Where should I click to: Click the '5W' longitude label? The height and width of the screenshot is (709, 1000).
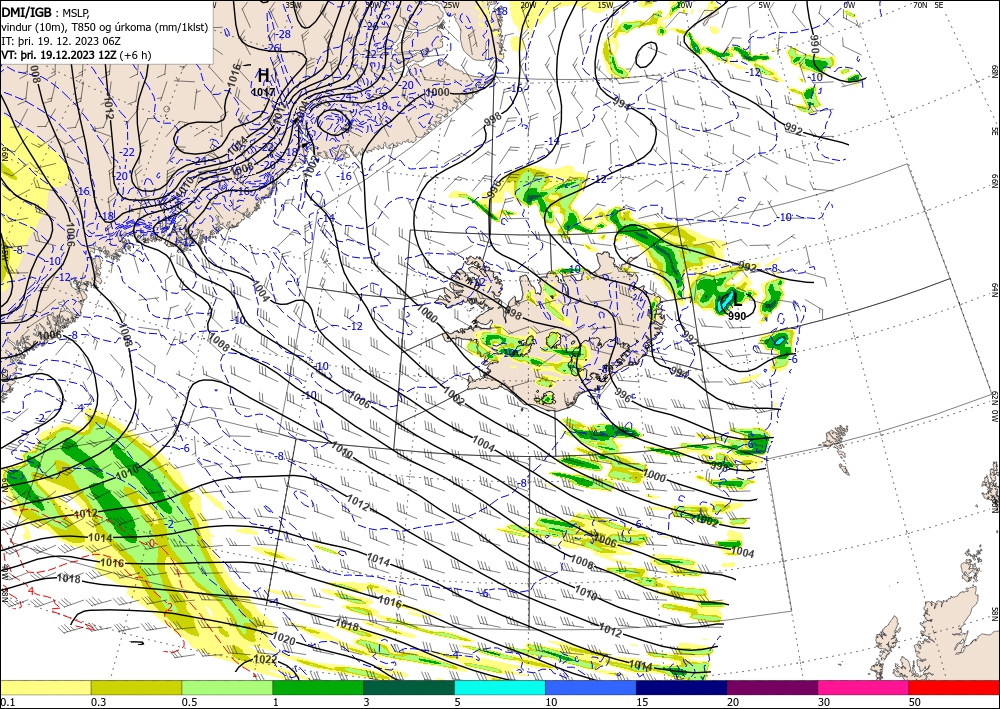tap(765, 5)
